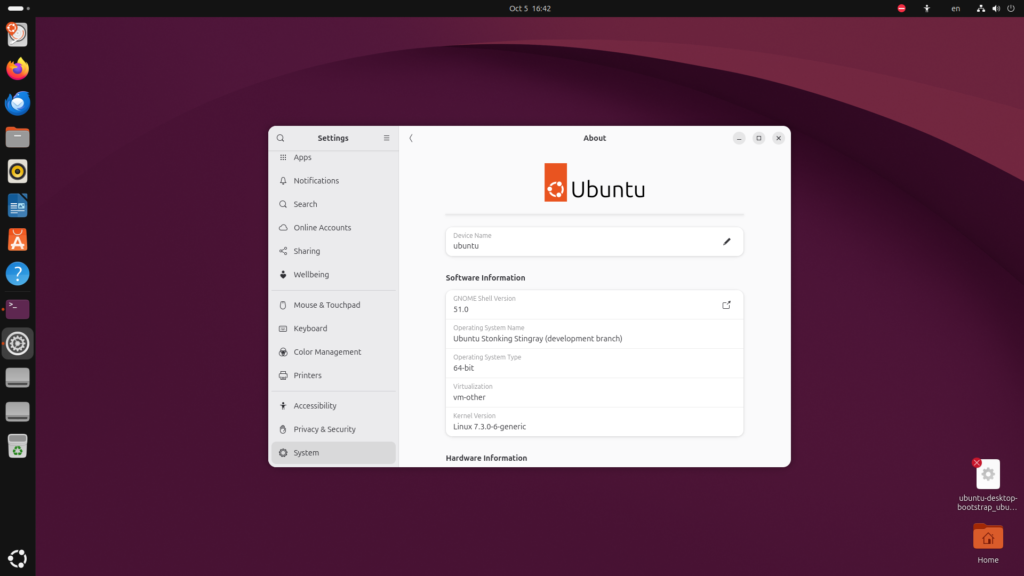Open the Home folder on desktop
1024x576 pixels.
pyautogui.click(x=987, y=543)
